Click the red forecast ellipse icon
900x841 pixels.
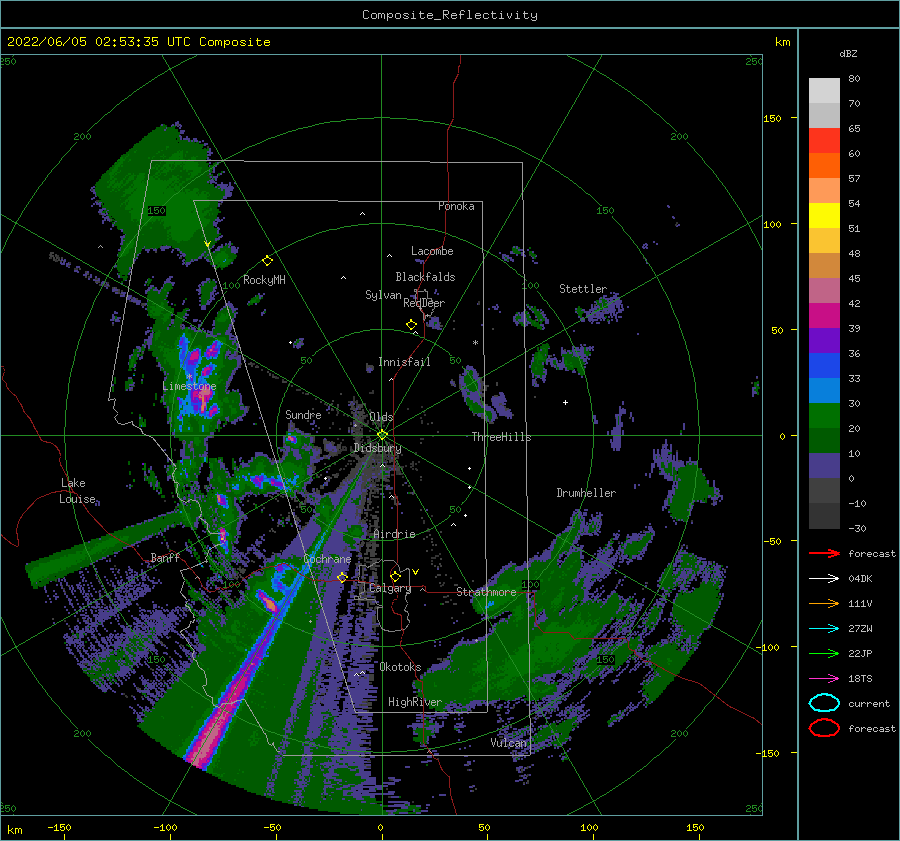[824, 728]
